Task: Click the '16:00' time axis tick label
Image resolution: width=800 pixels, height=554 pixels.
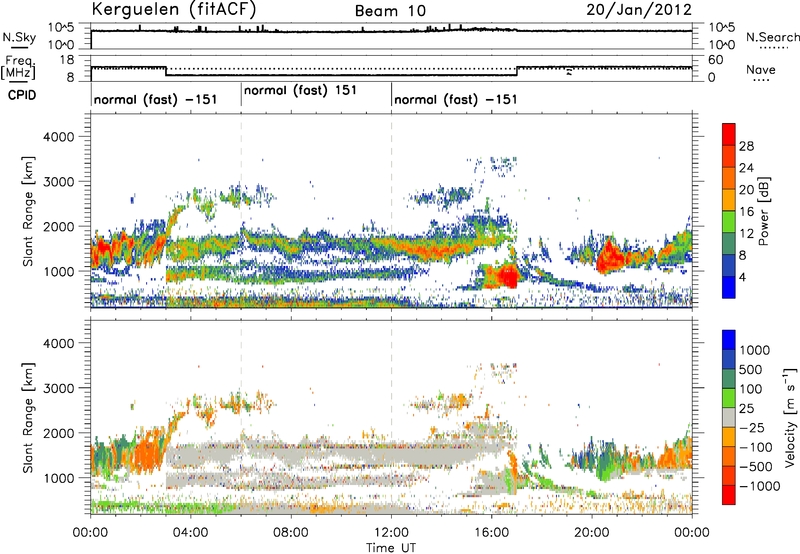Action: (x=491, y=533)
